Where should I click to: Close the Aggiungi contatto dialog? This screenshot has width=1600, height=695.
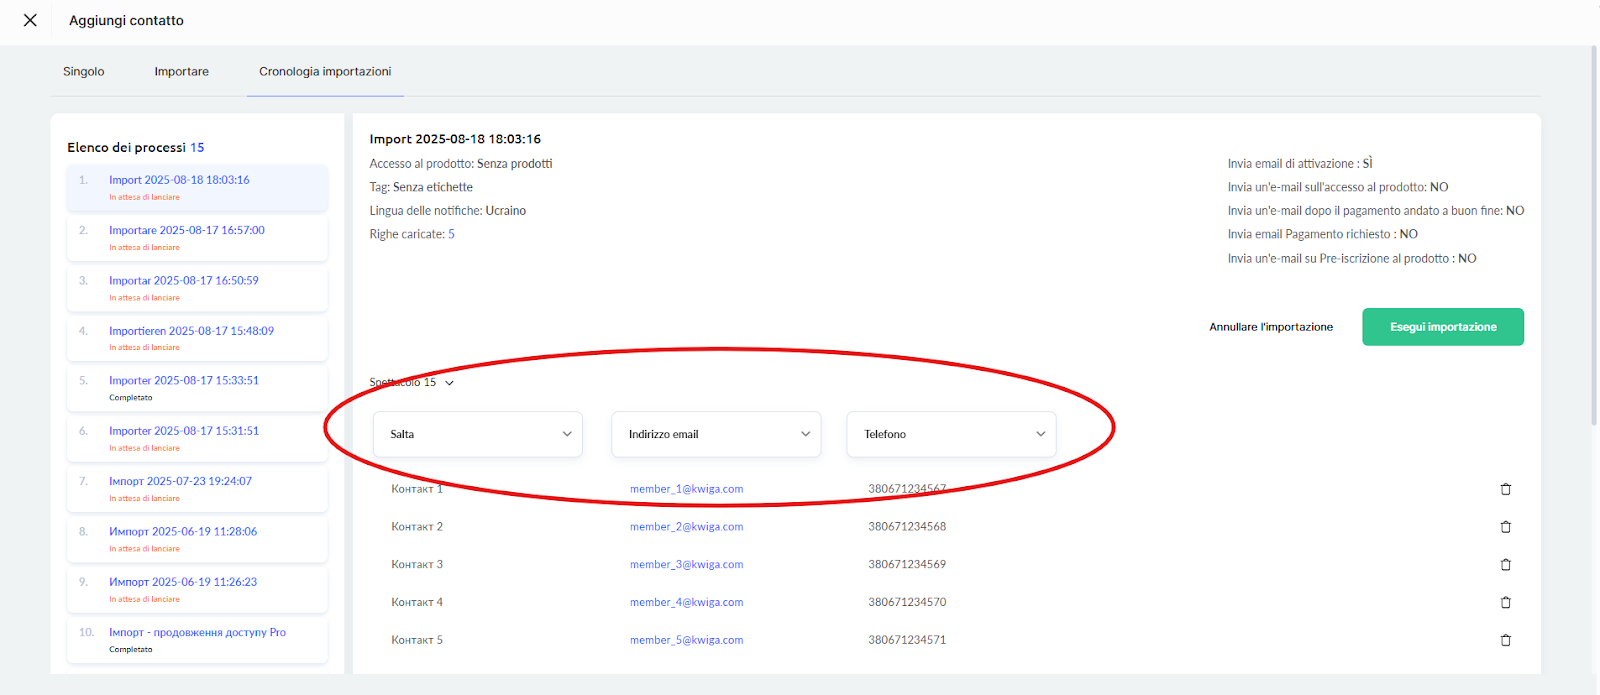pos(30,20)
